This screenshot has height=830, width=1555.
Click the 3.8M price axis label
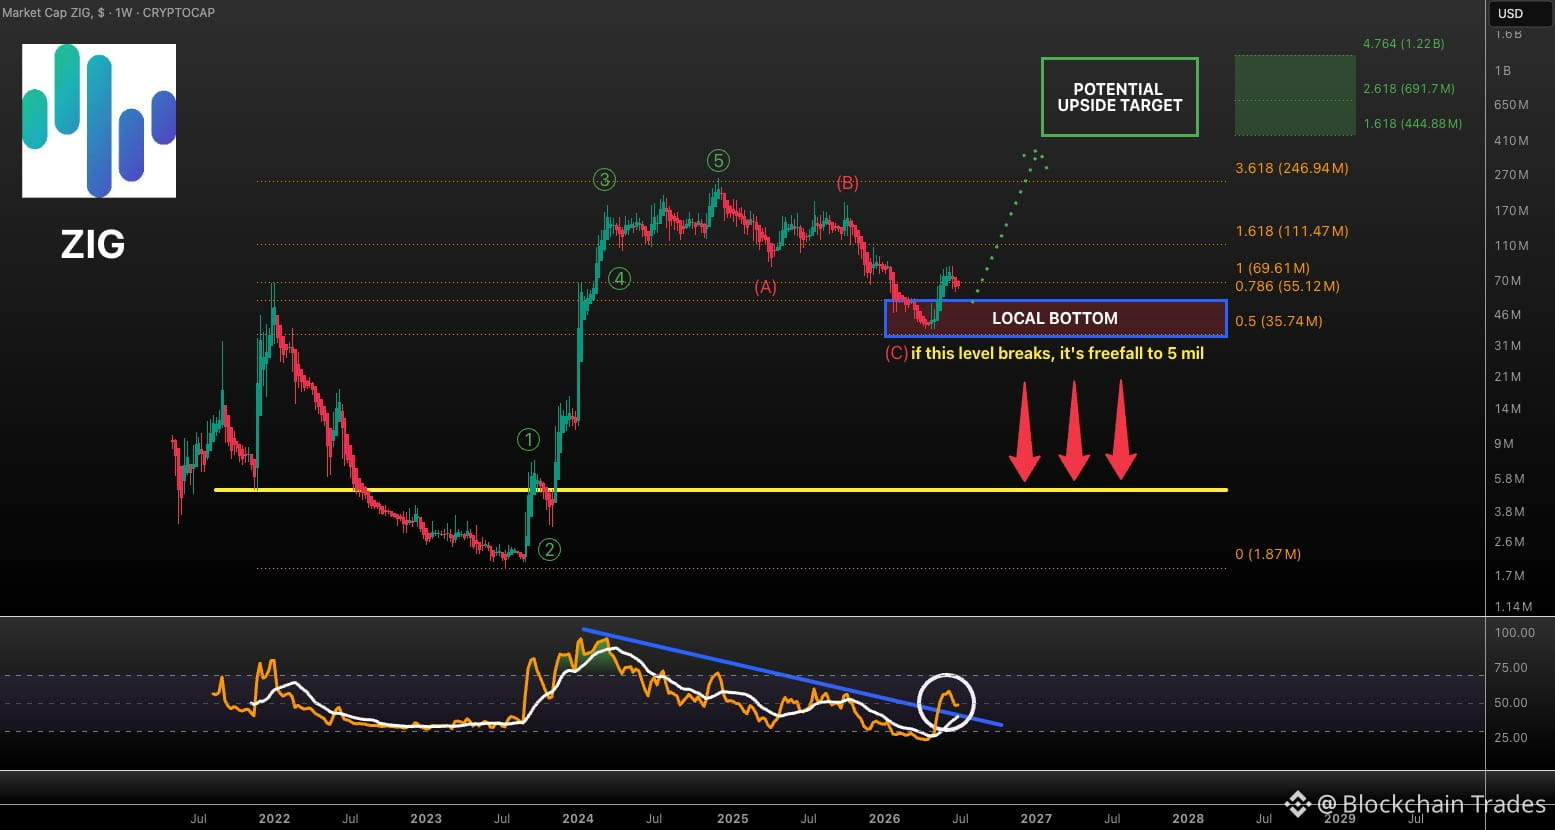pyautogui.click(x=1509, y=512)
